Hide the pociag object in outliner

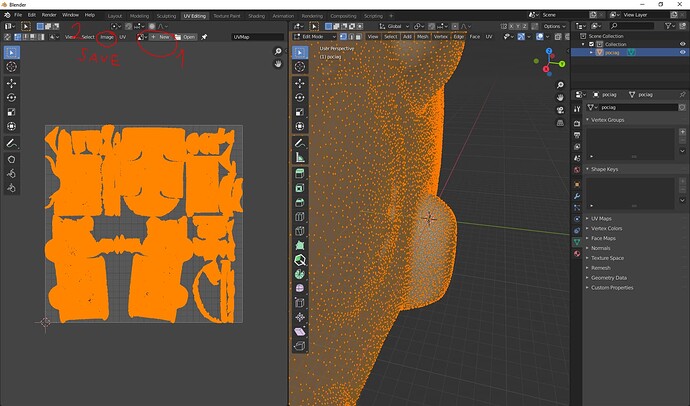[x=682, y=52]
